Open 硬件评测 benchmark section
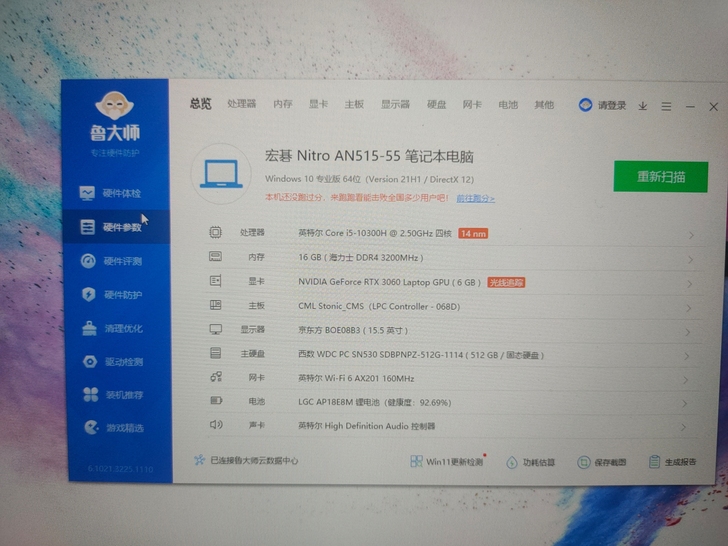Screen dimensions: 728x546 coord(111,261)
